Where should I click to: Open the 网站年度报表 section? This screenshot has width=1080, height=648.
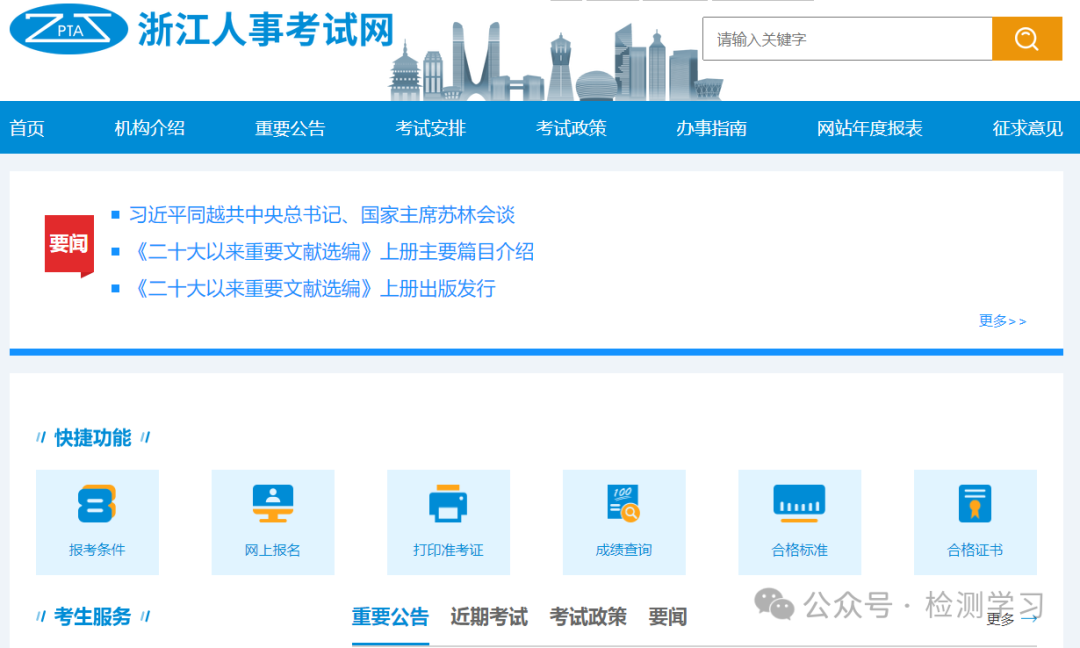point(868,128)
